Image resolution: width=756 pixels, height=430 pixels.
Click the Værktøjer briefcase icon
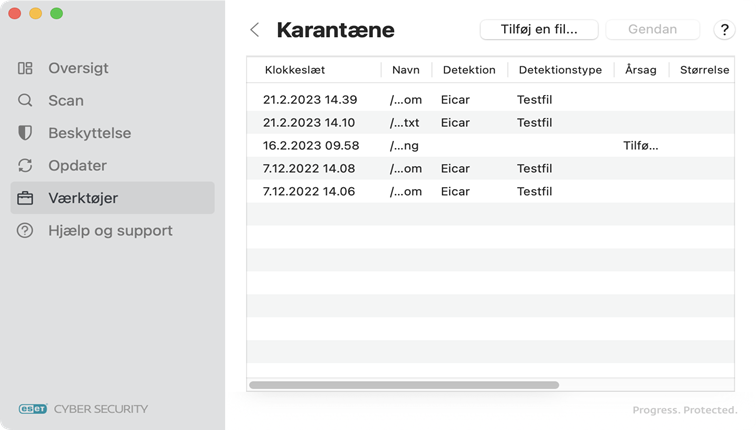(x=25, y=198)
